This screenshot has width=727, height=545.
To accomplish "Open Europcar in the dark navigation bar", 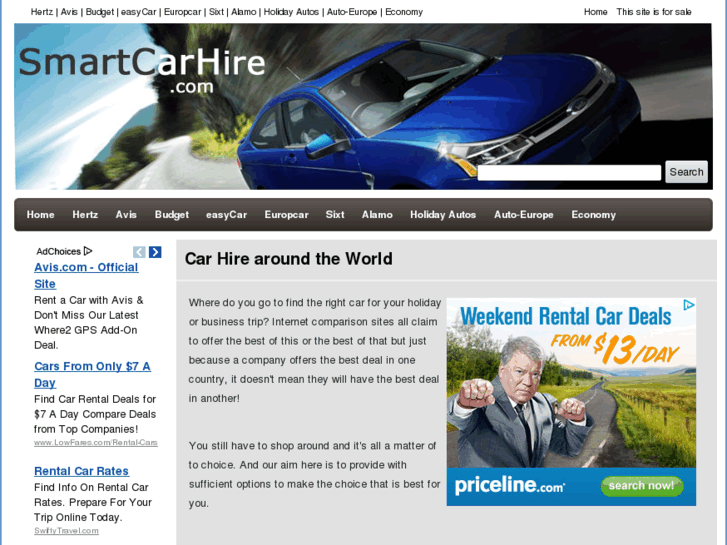I will click(287, 215).
